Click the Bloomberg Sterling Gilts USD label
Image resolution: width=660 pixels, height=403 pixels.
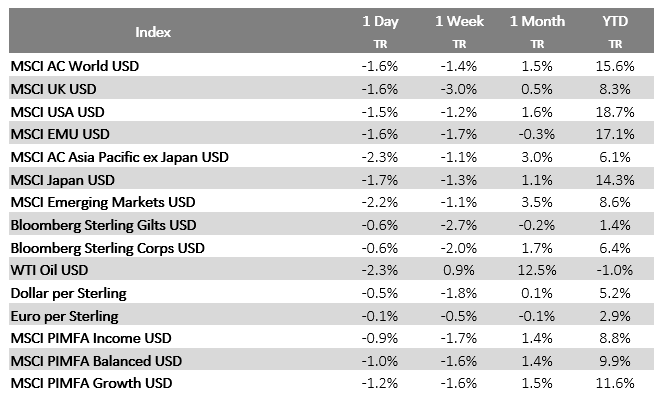(x=103, y=224)
